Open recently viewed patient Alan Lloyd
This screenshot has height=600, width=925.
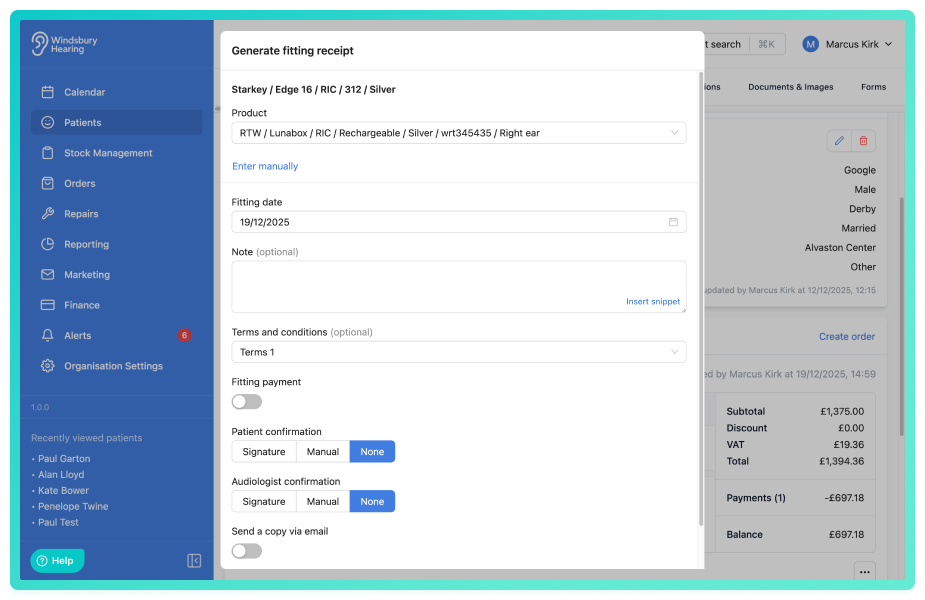pos(61,474)
